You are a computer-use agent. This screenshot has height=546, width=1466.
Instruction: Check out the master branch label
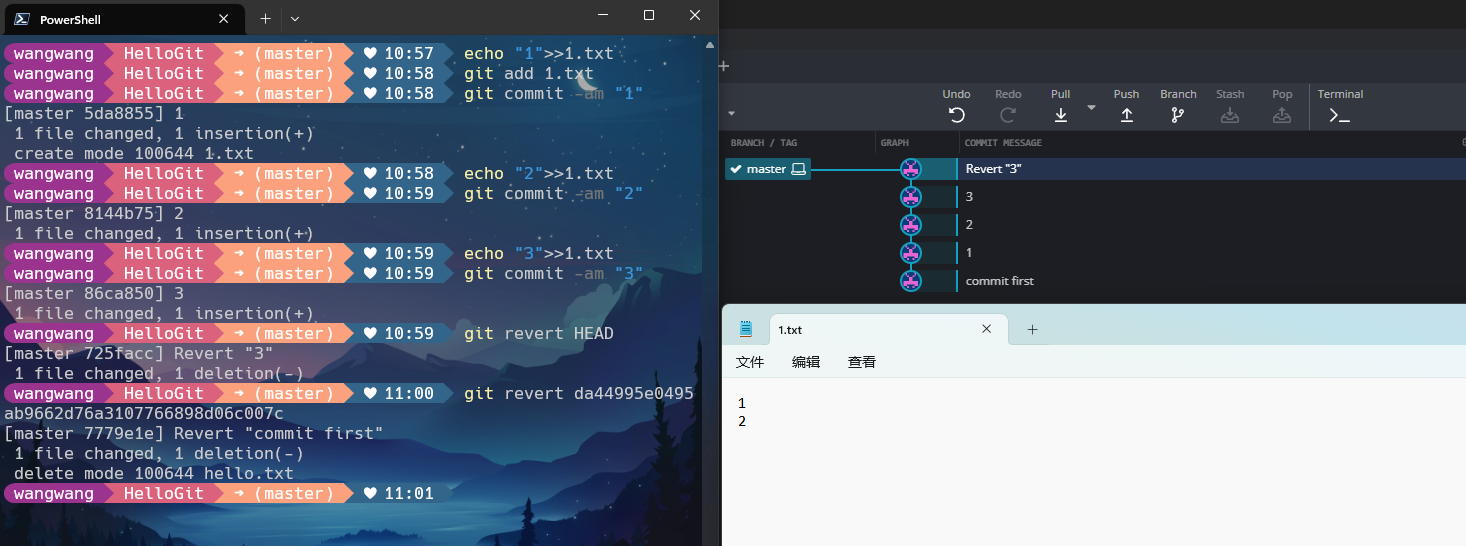(767, 169)
